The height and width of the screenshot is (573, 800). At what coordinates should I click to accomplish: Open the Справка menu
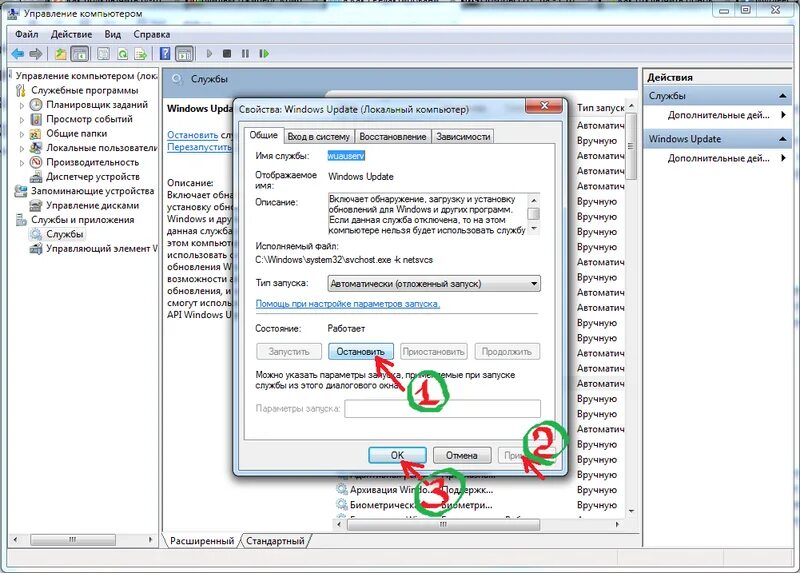pyautogui.click(x=152, y=34)
